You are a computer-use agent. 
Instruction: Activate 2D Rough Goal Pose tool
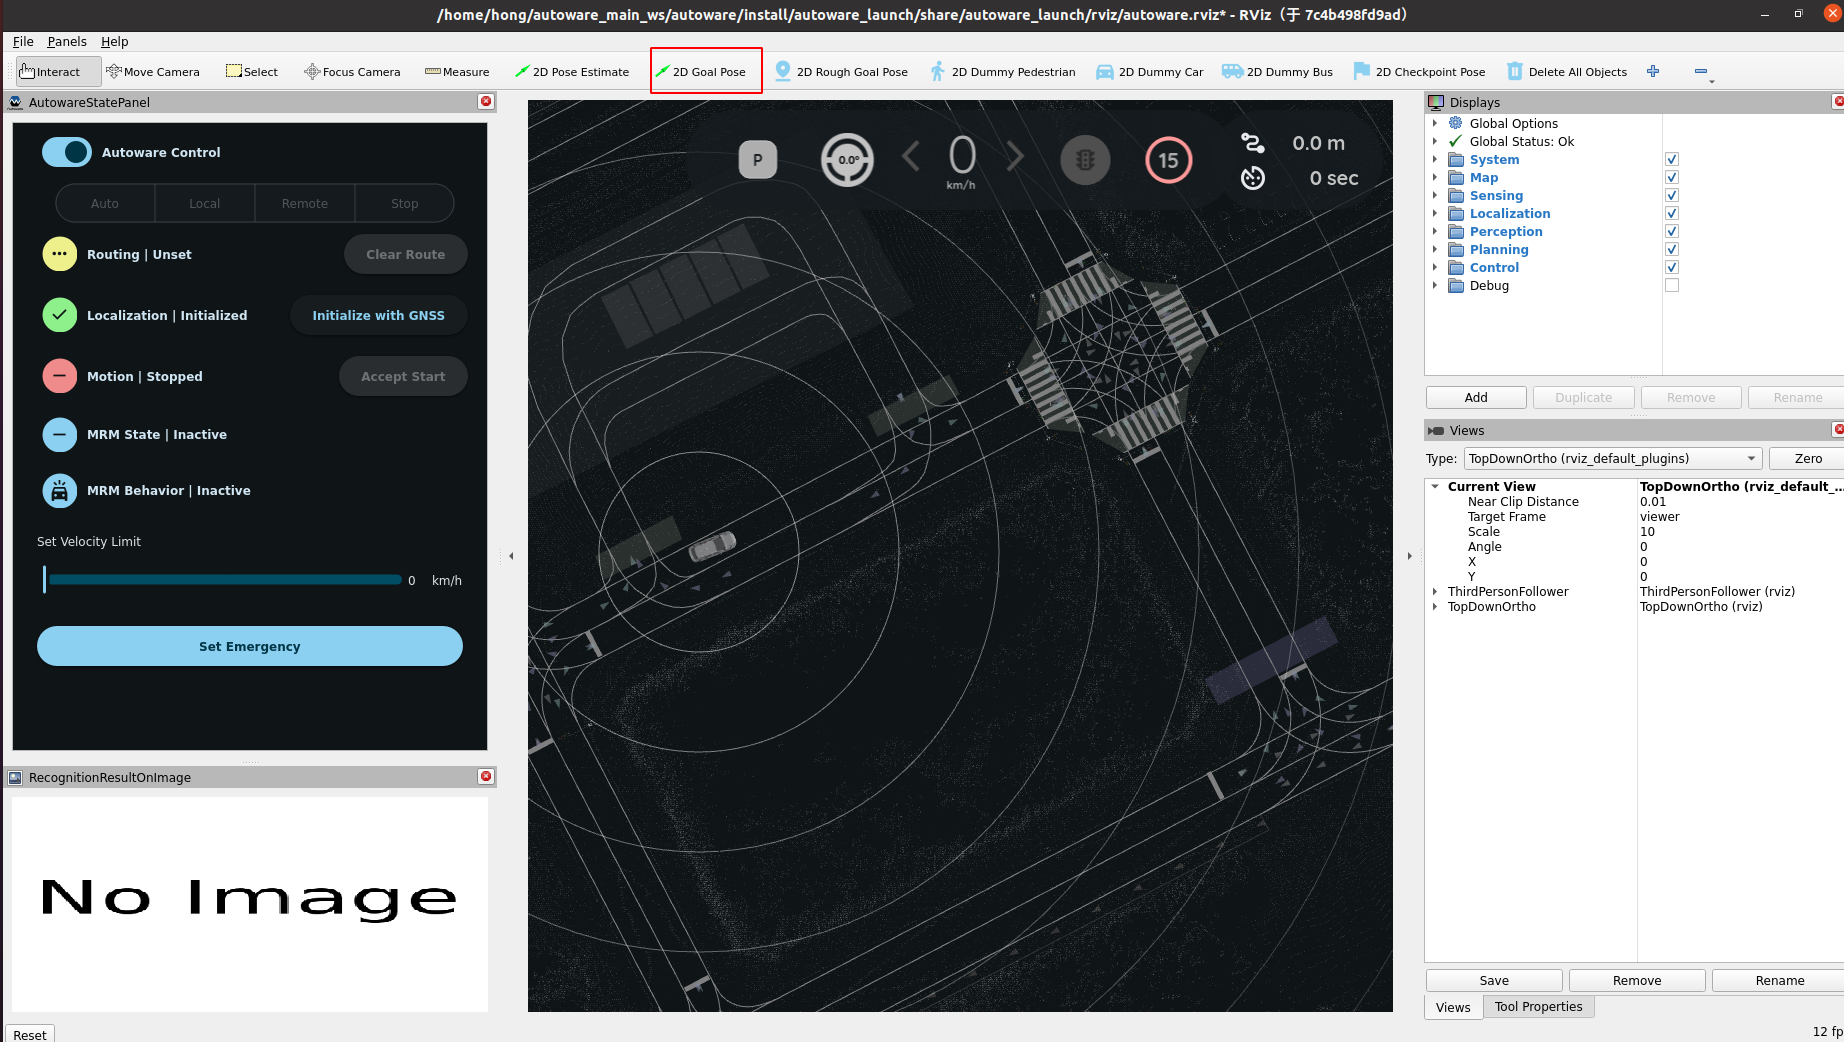click(842, 71)
